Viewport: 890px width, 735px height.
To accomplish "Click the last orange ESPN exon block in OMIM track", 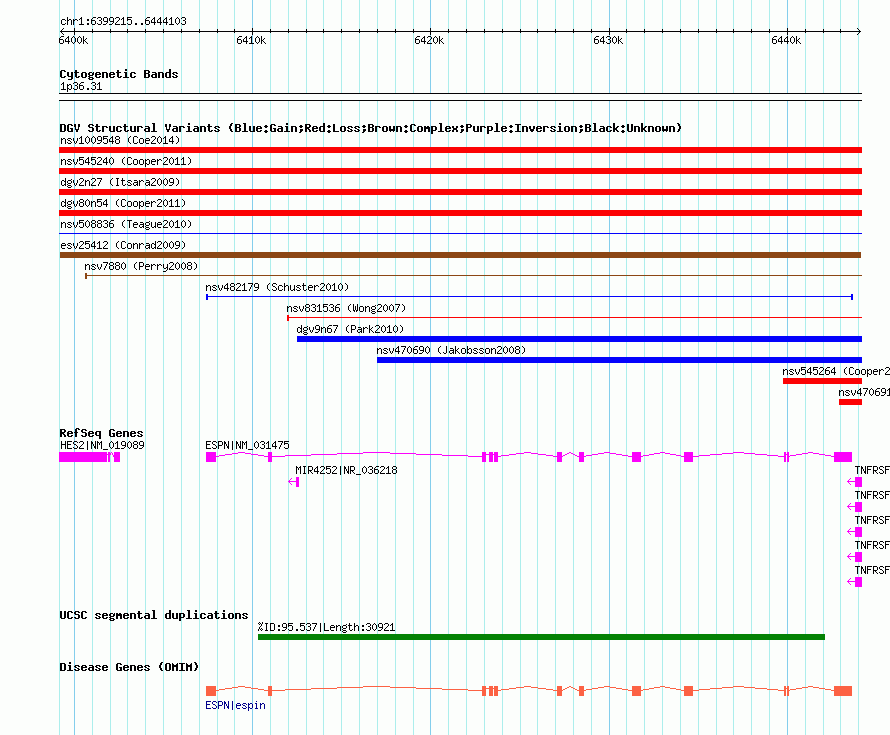I will pyautogui.click(x=843, y=691).
